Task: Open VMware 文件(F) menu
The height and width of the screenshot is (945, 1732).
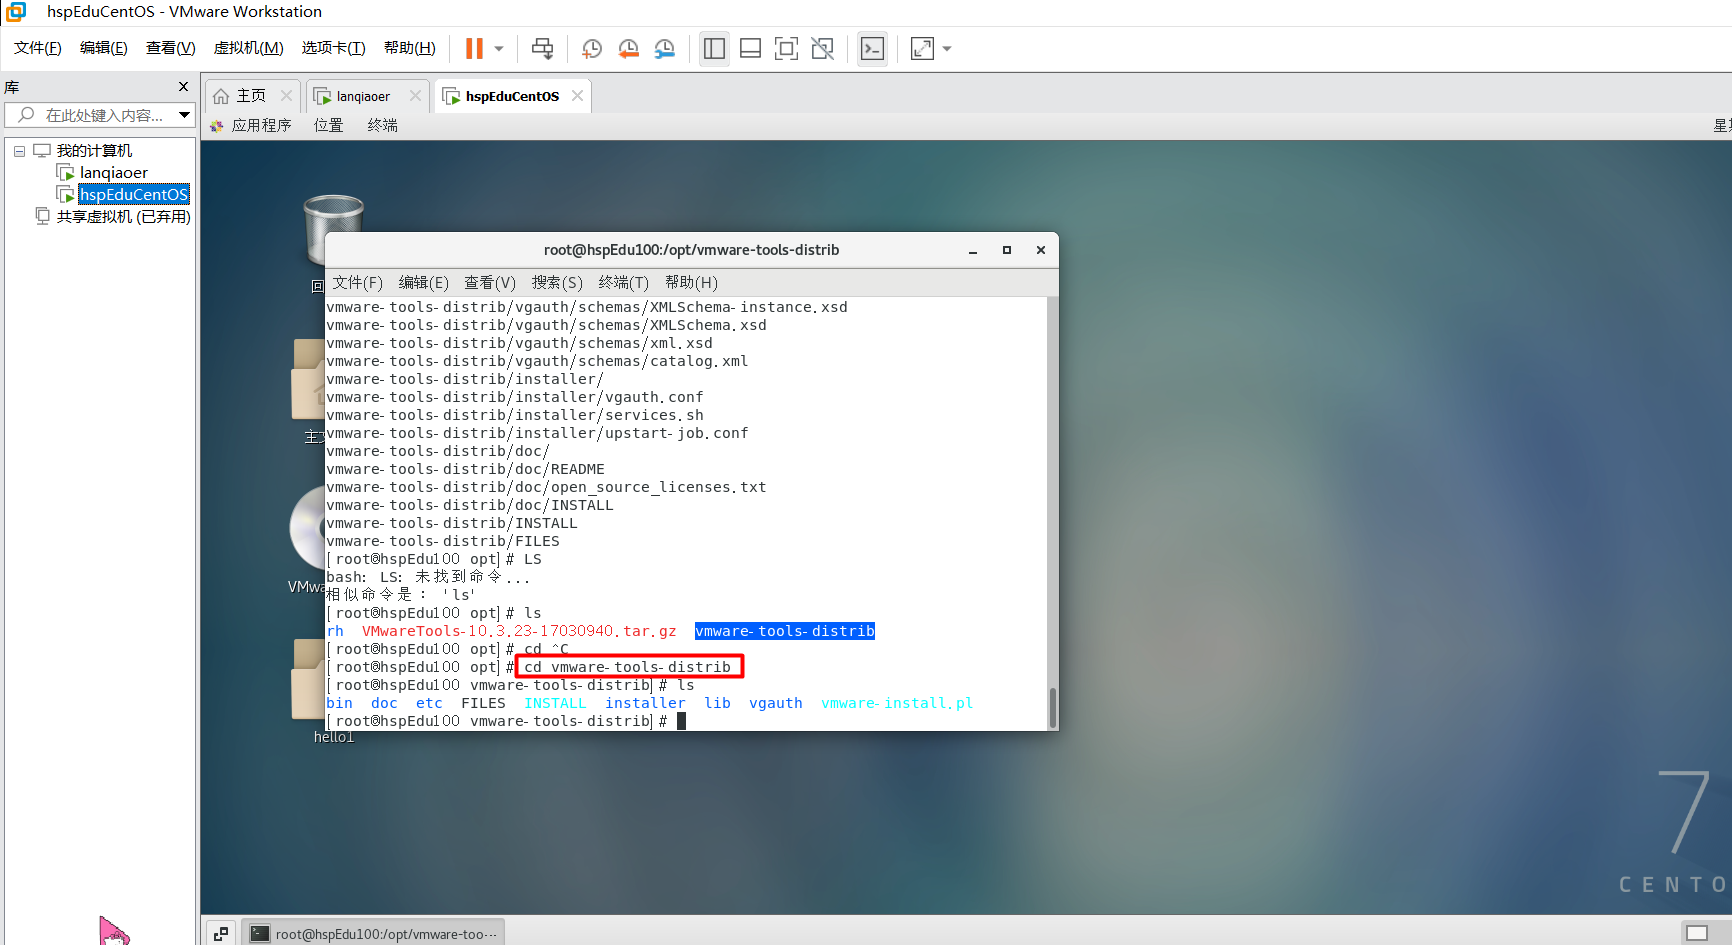Action: pyautogui.click(x=38, y=48)
